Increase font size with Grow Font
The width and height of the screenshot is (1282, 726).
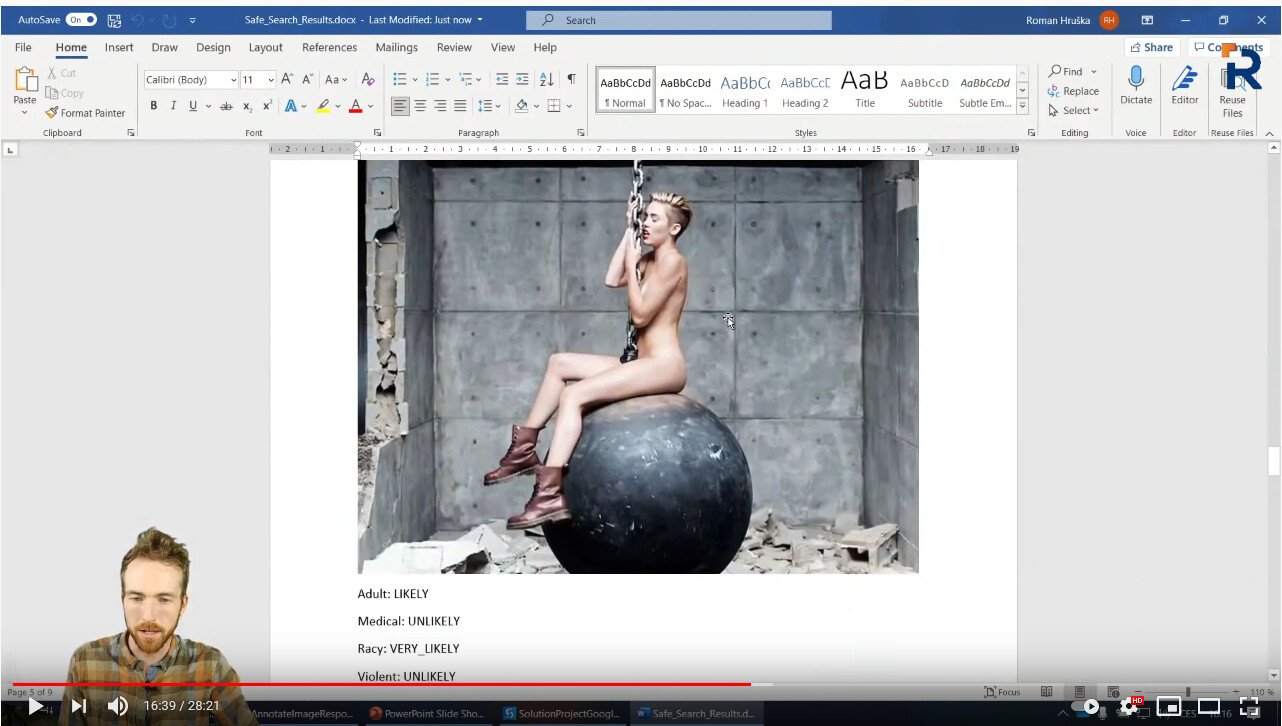click(287, 79)
